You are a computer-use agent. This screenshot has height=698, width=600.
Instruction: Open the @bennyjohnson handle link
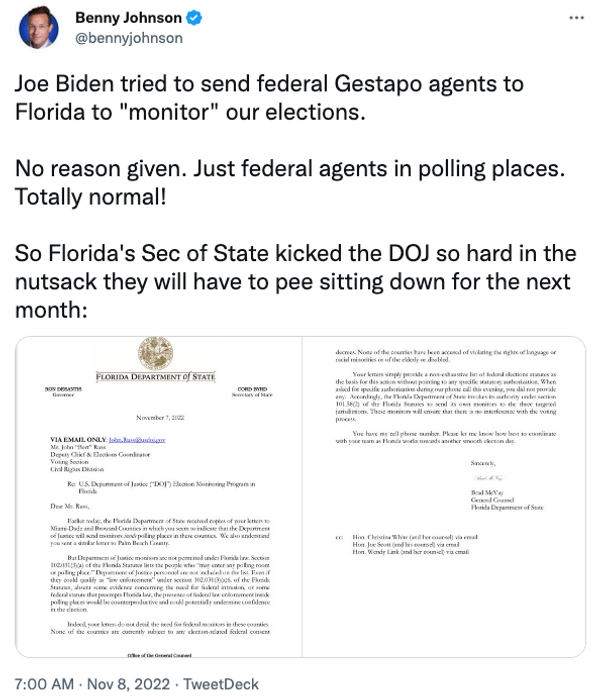129,38
